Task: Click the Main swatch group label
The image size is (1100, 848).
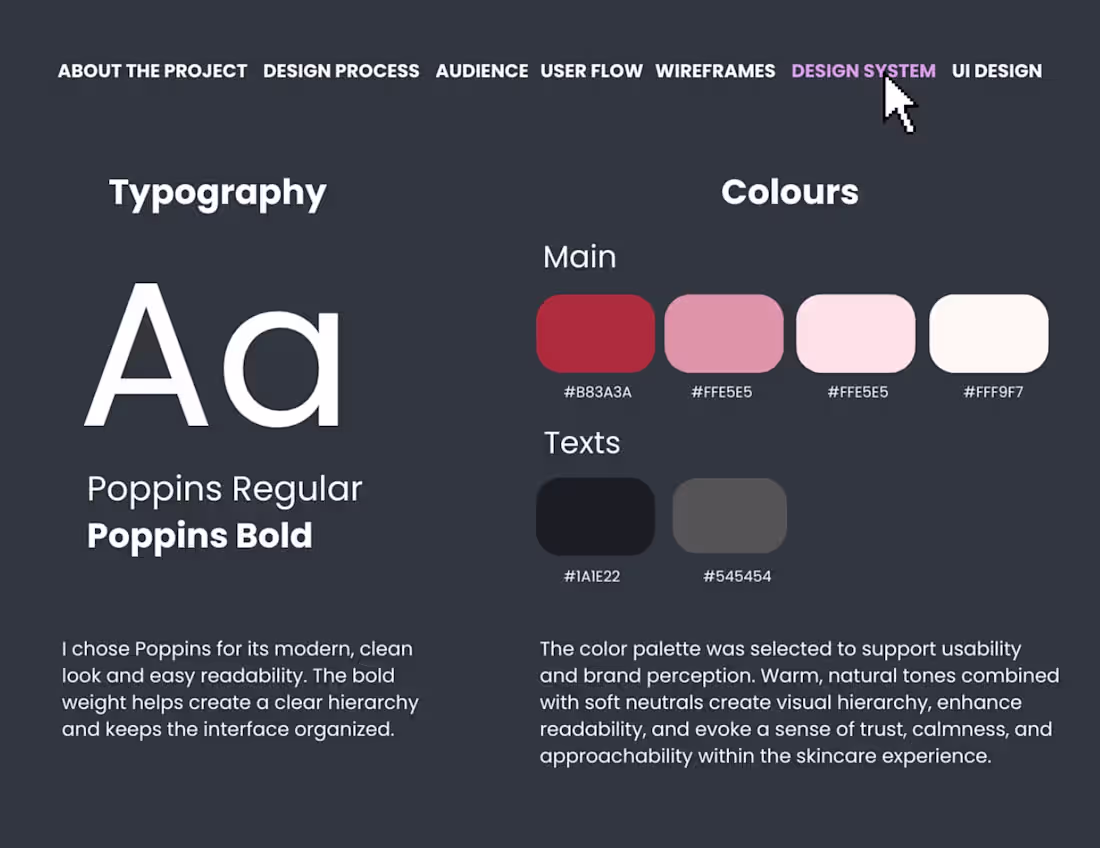Action: [x=580, y=257]
